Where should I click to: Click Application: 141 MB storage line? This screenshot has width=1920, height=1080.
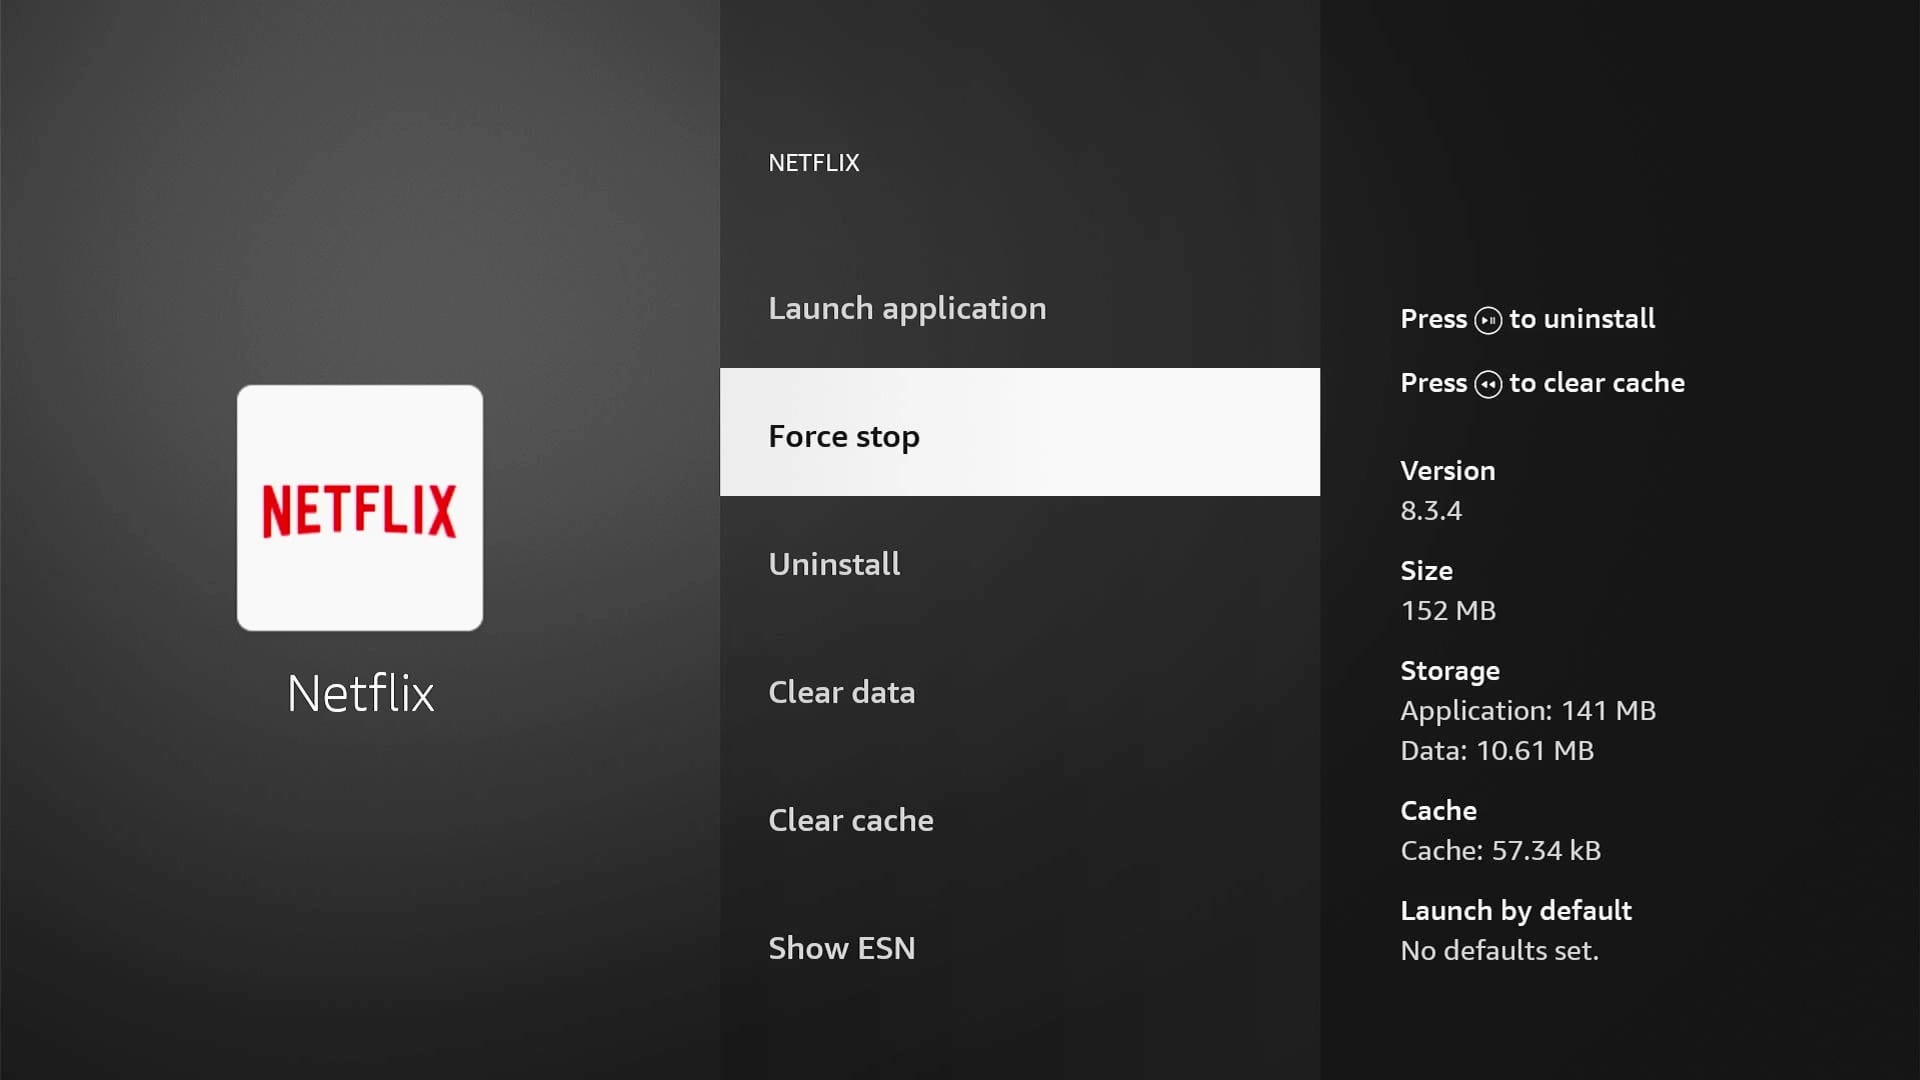1528,711
